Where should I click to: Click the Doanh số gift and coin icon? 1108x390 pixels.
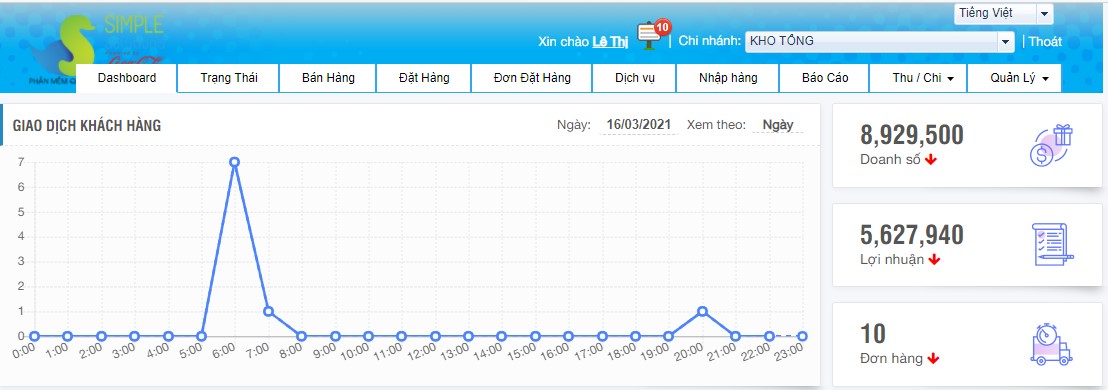coord(1051,145)
